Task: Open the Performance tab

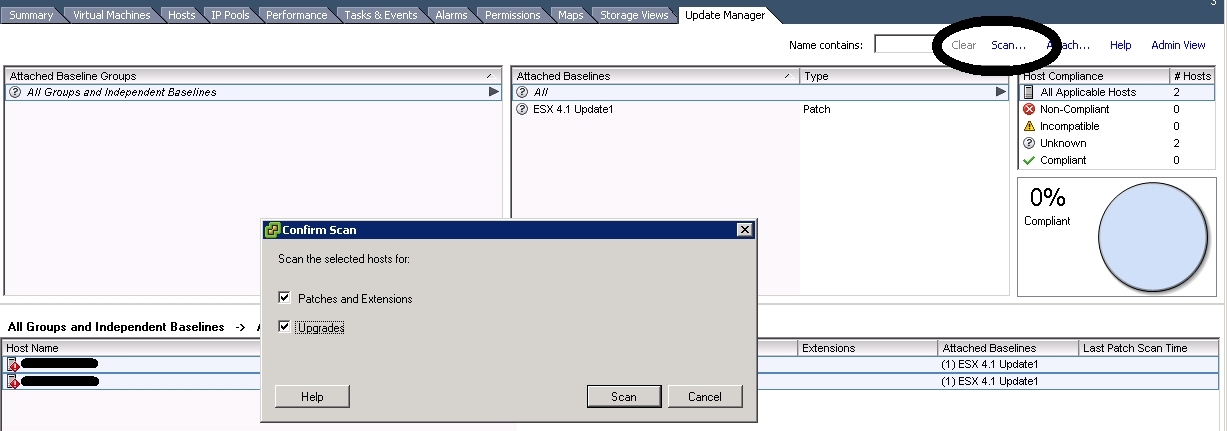Action: [x=296, y=15]
